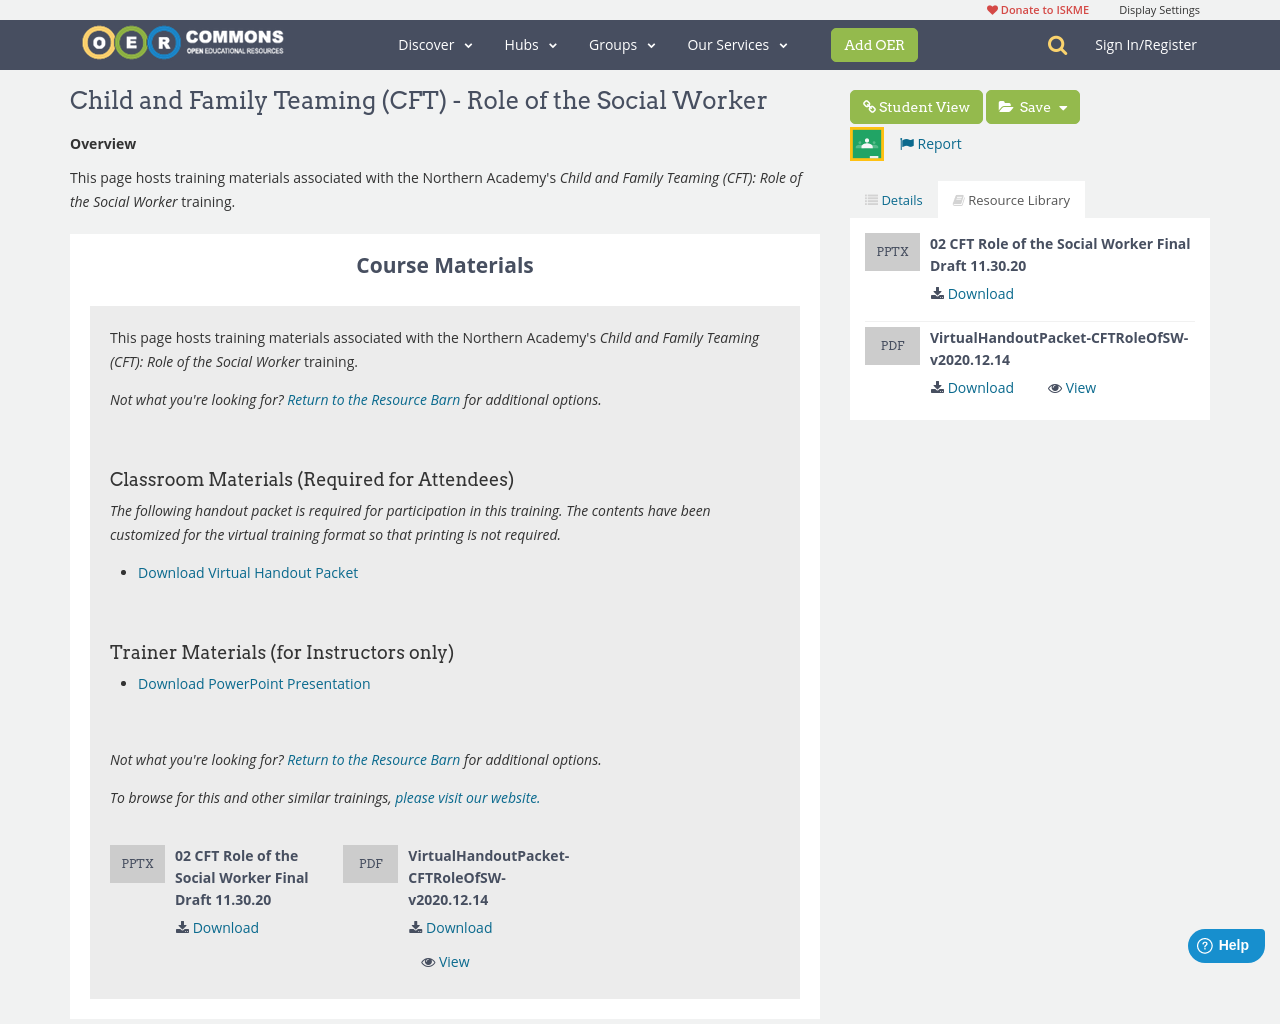
Task: Download the PPTX from the Resource Library panel
Action: (971, 292)
